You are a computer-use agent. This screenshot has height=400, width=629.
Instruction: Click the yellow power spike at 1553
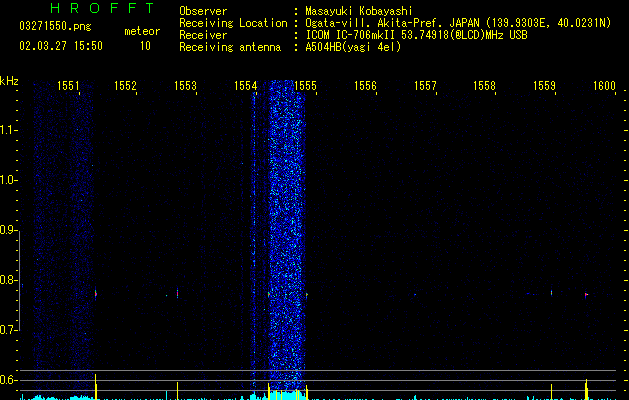point(177,390)
